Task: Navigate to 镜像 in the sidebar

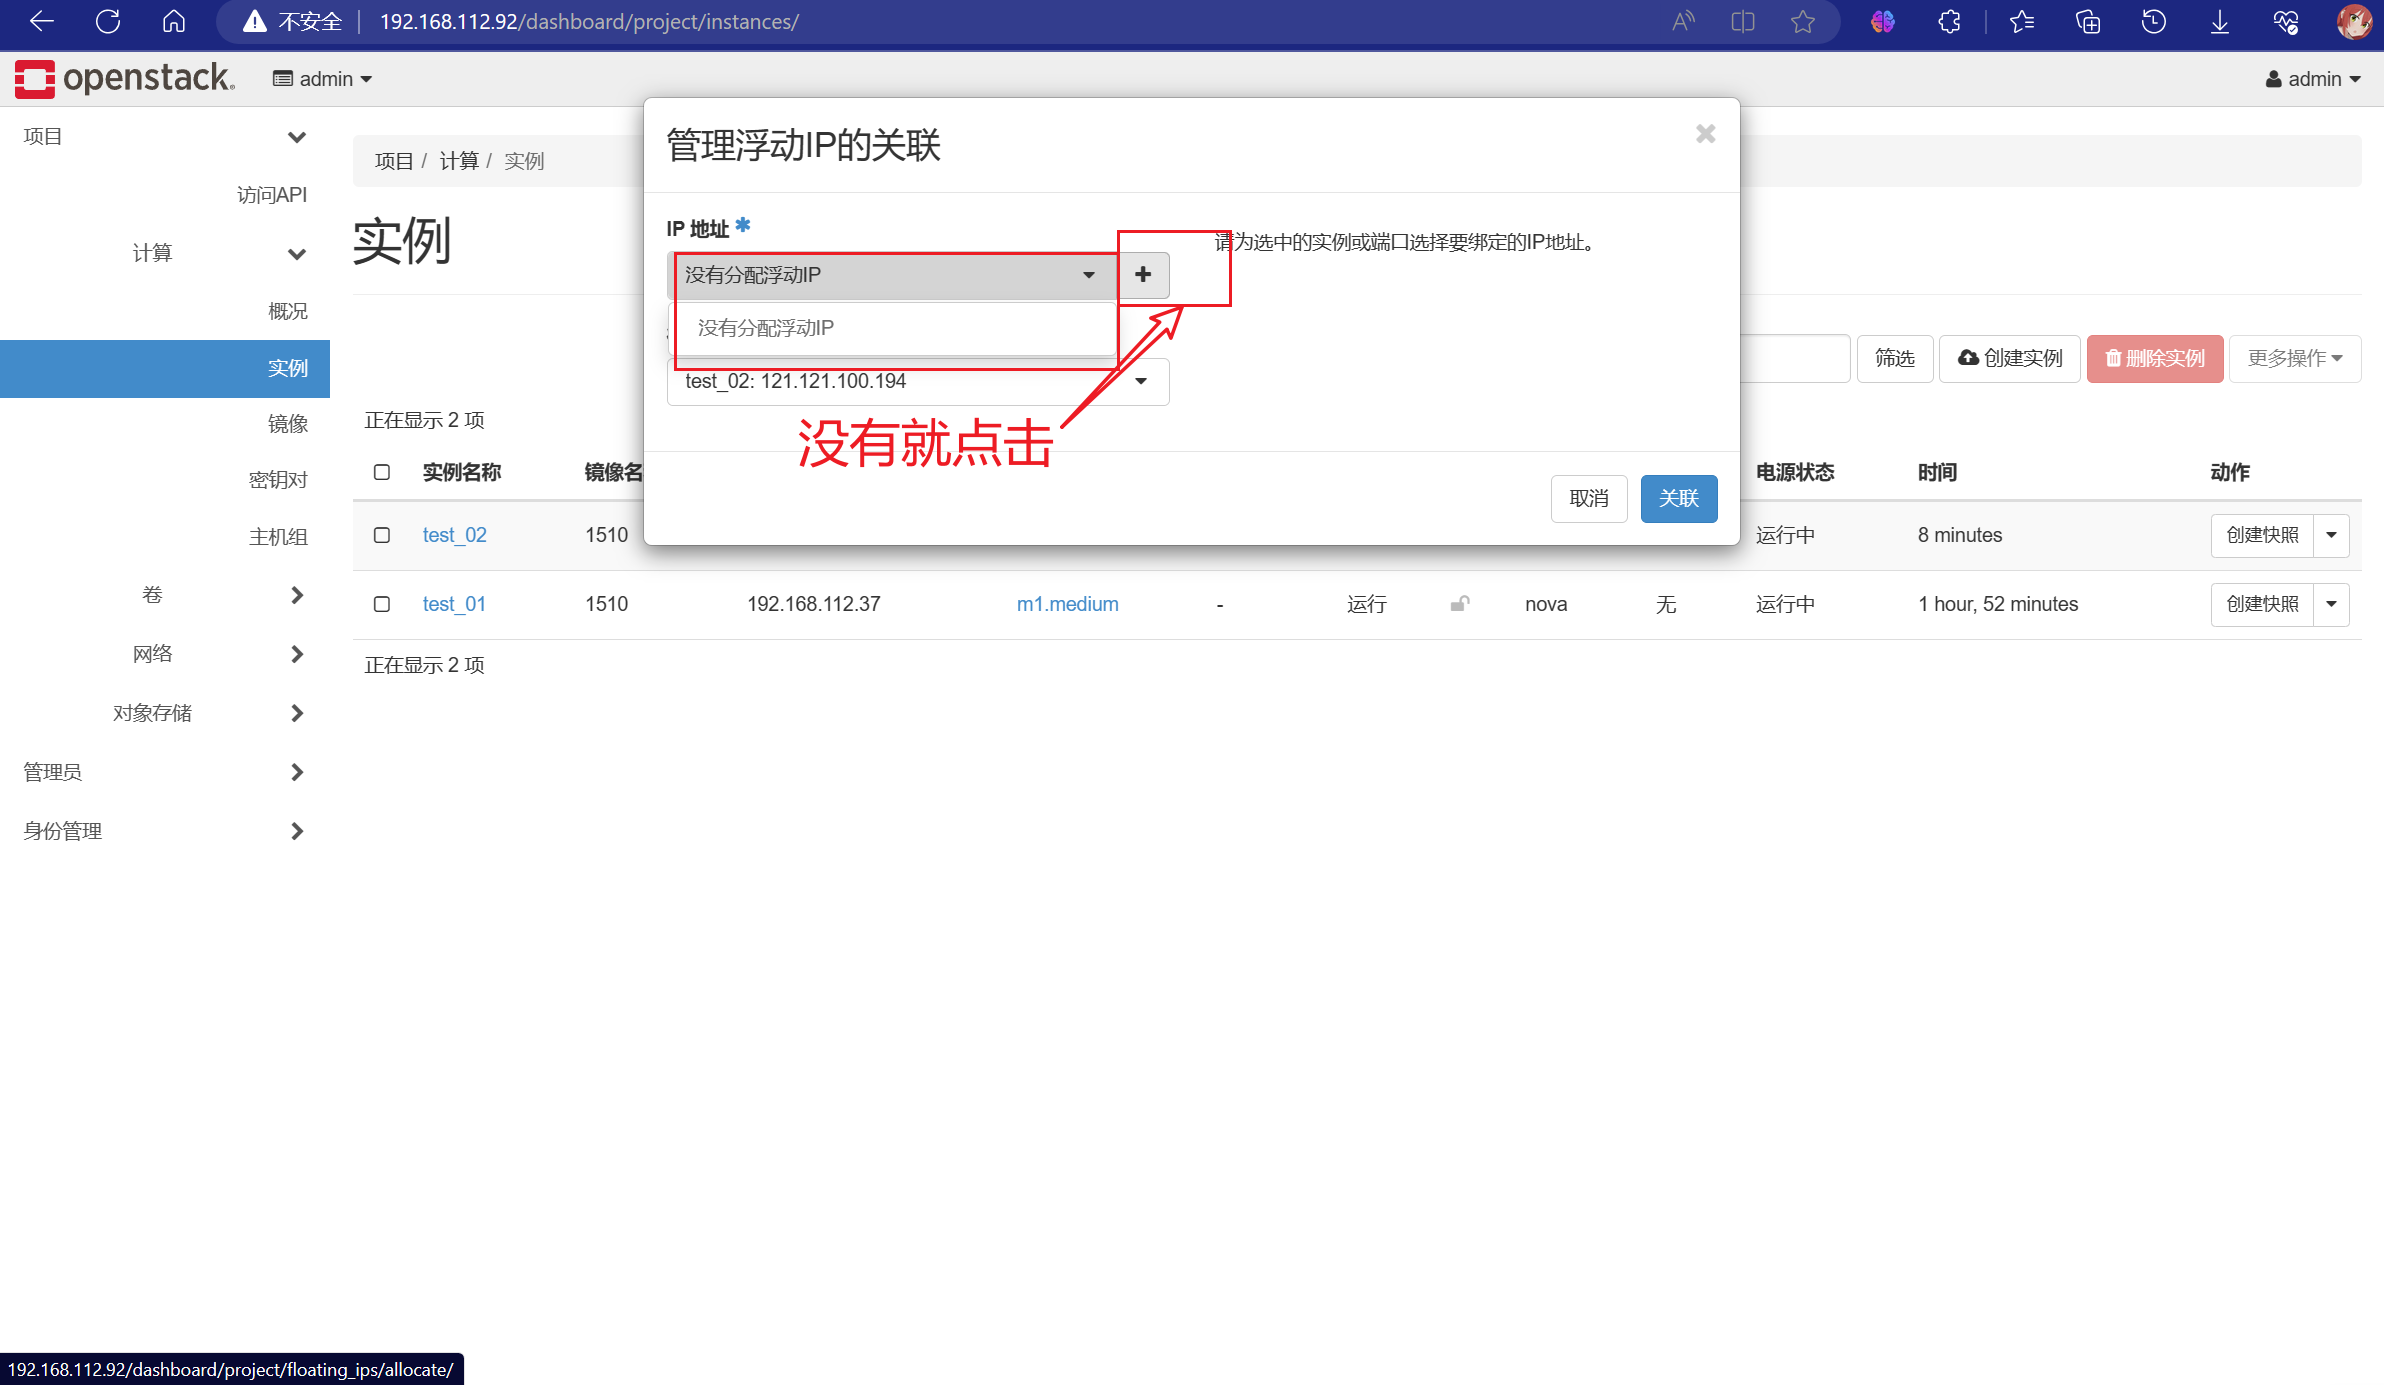Action: [288, 423]
